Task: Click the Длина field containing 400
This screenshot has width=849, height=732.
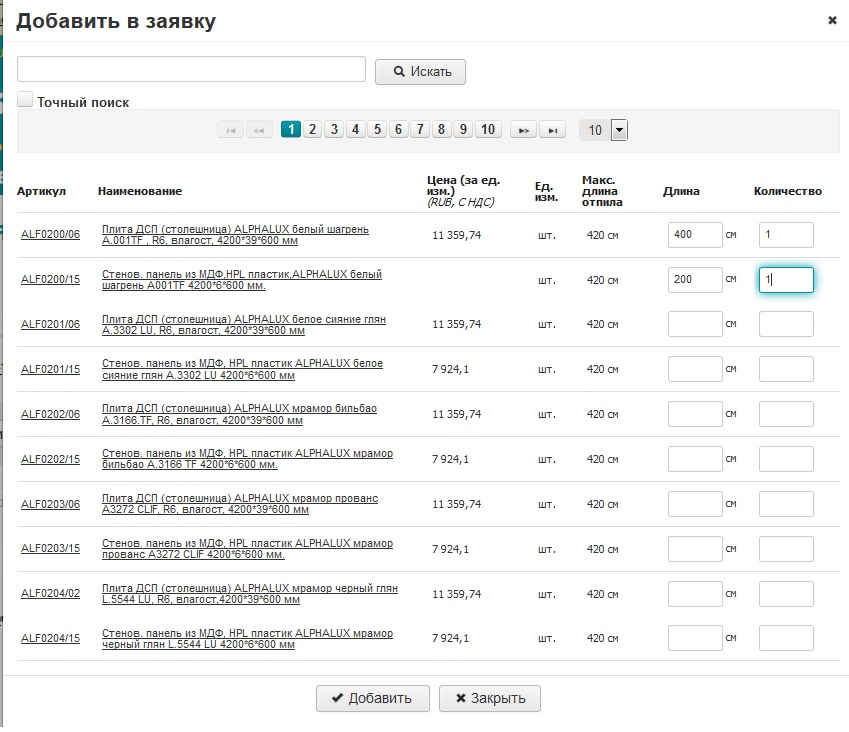Action: pyautogui.click(x=695, y=235)
